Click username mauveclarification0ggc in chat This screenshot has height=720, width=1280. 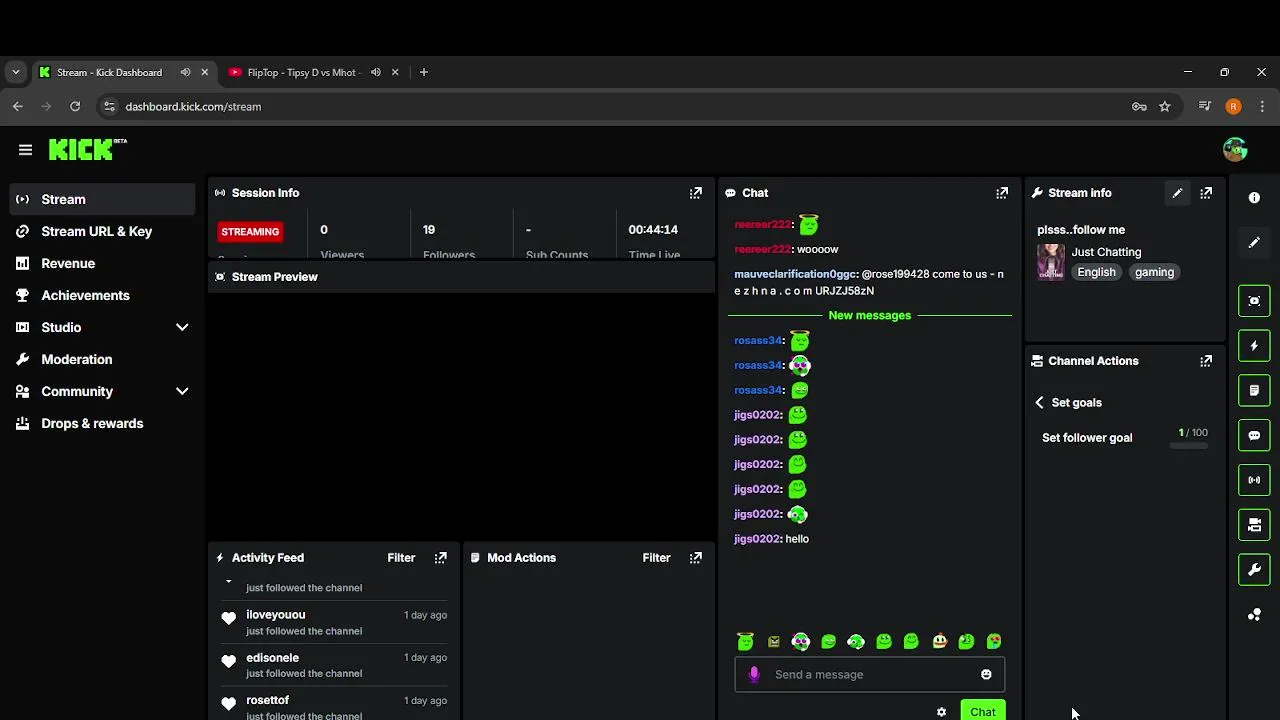point(795,274)
